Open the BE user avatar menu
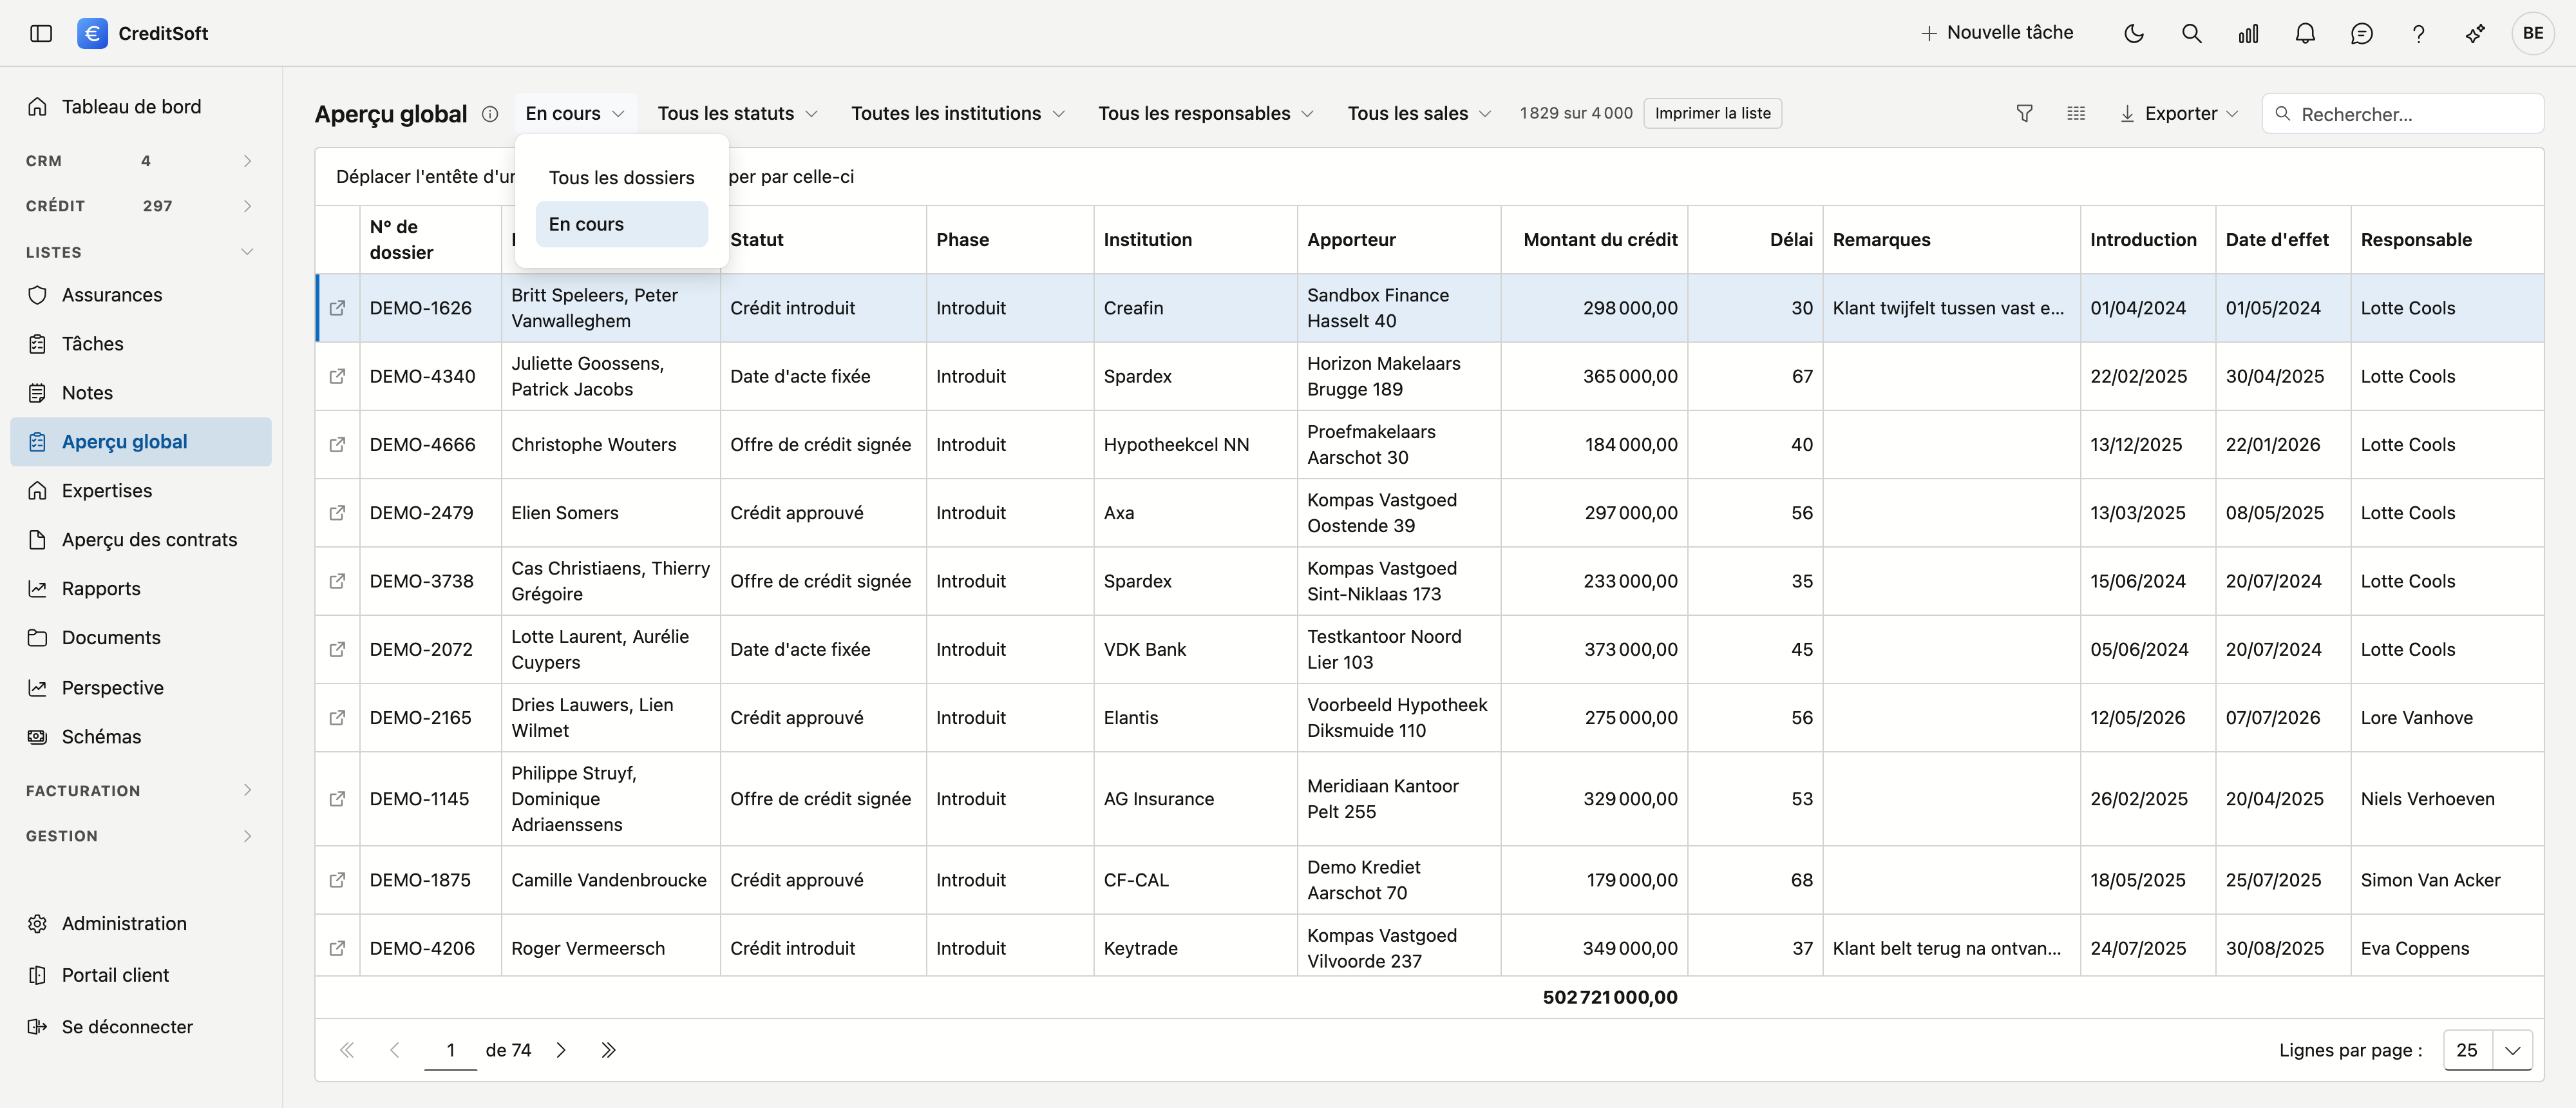Image resolution: width=2576 pixels, height=1108 pixels. click(2533, 33)
